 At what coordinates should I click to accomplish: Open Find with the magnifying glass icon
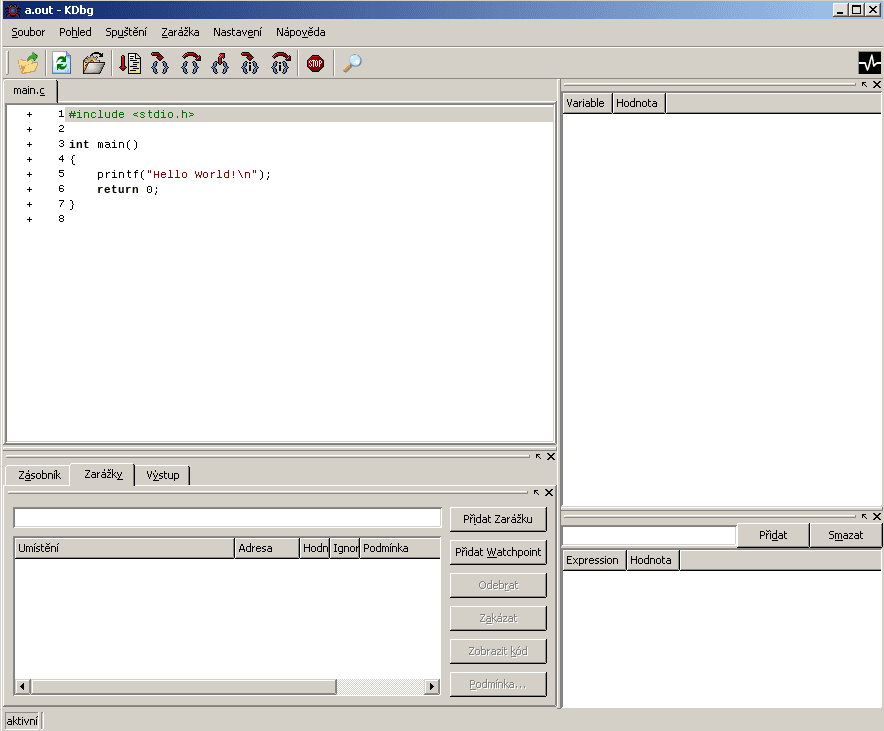pos(352,63)
